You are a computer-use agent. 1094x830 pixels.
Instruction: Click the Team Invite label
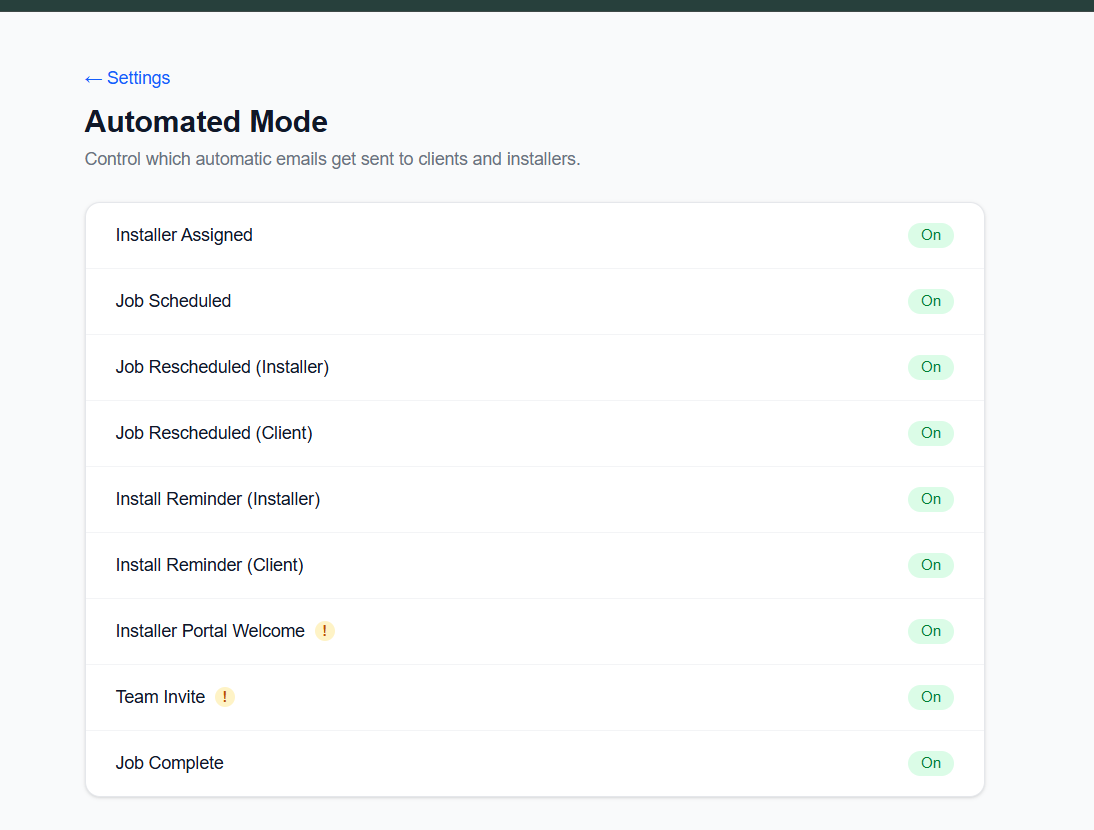coord(160,697)
